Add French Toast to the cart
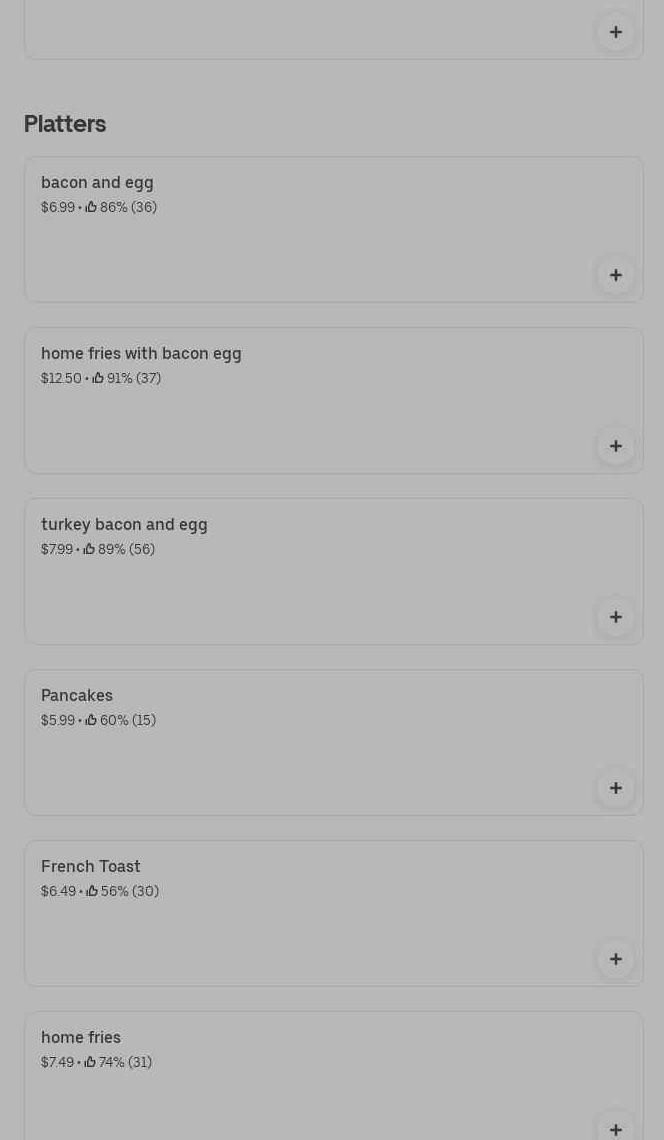 coord(616,959)
